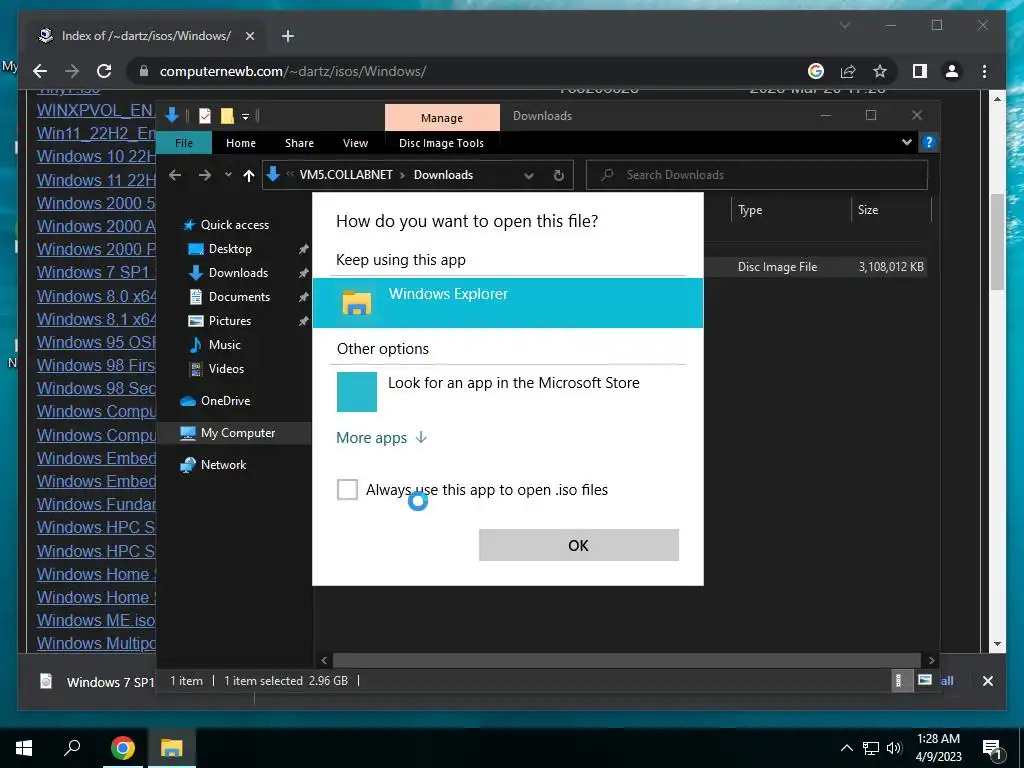Open Videos in navigation pane
1024x768 pixels.
[226, 369]
